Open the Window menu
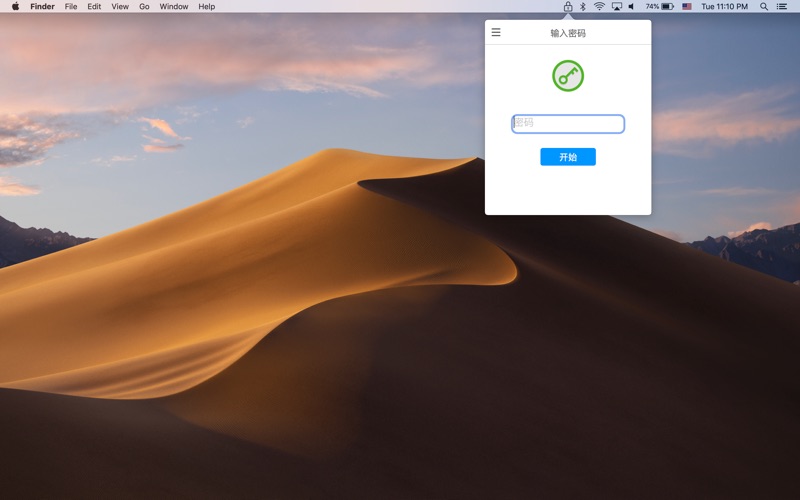The width and height of the screenshot is (800, 500). point(173,7)
